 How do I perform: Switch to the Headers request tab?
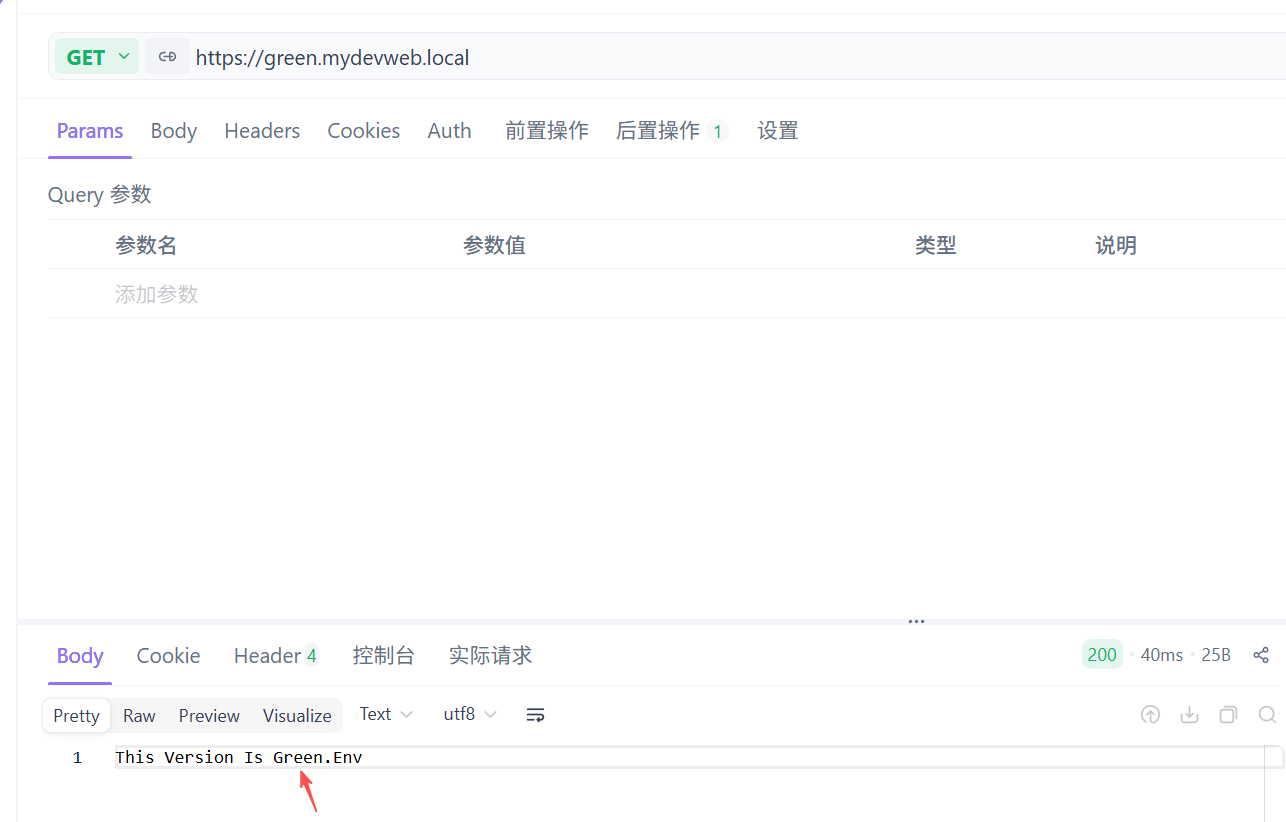(x=262, y=131)
